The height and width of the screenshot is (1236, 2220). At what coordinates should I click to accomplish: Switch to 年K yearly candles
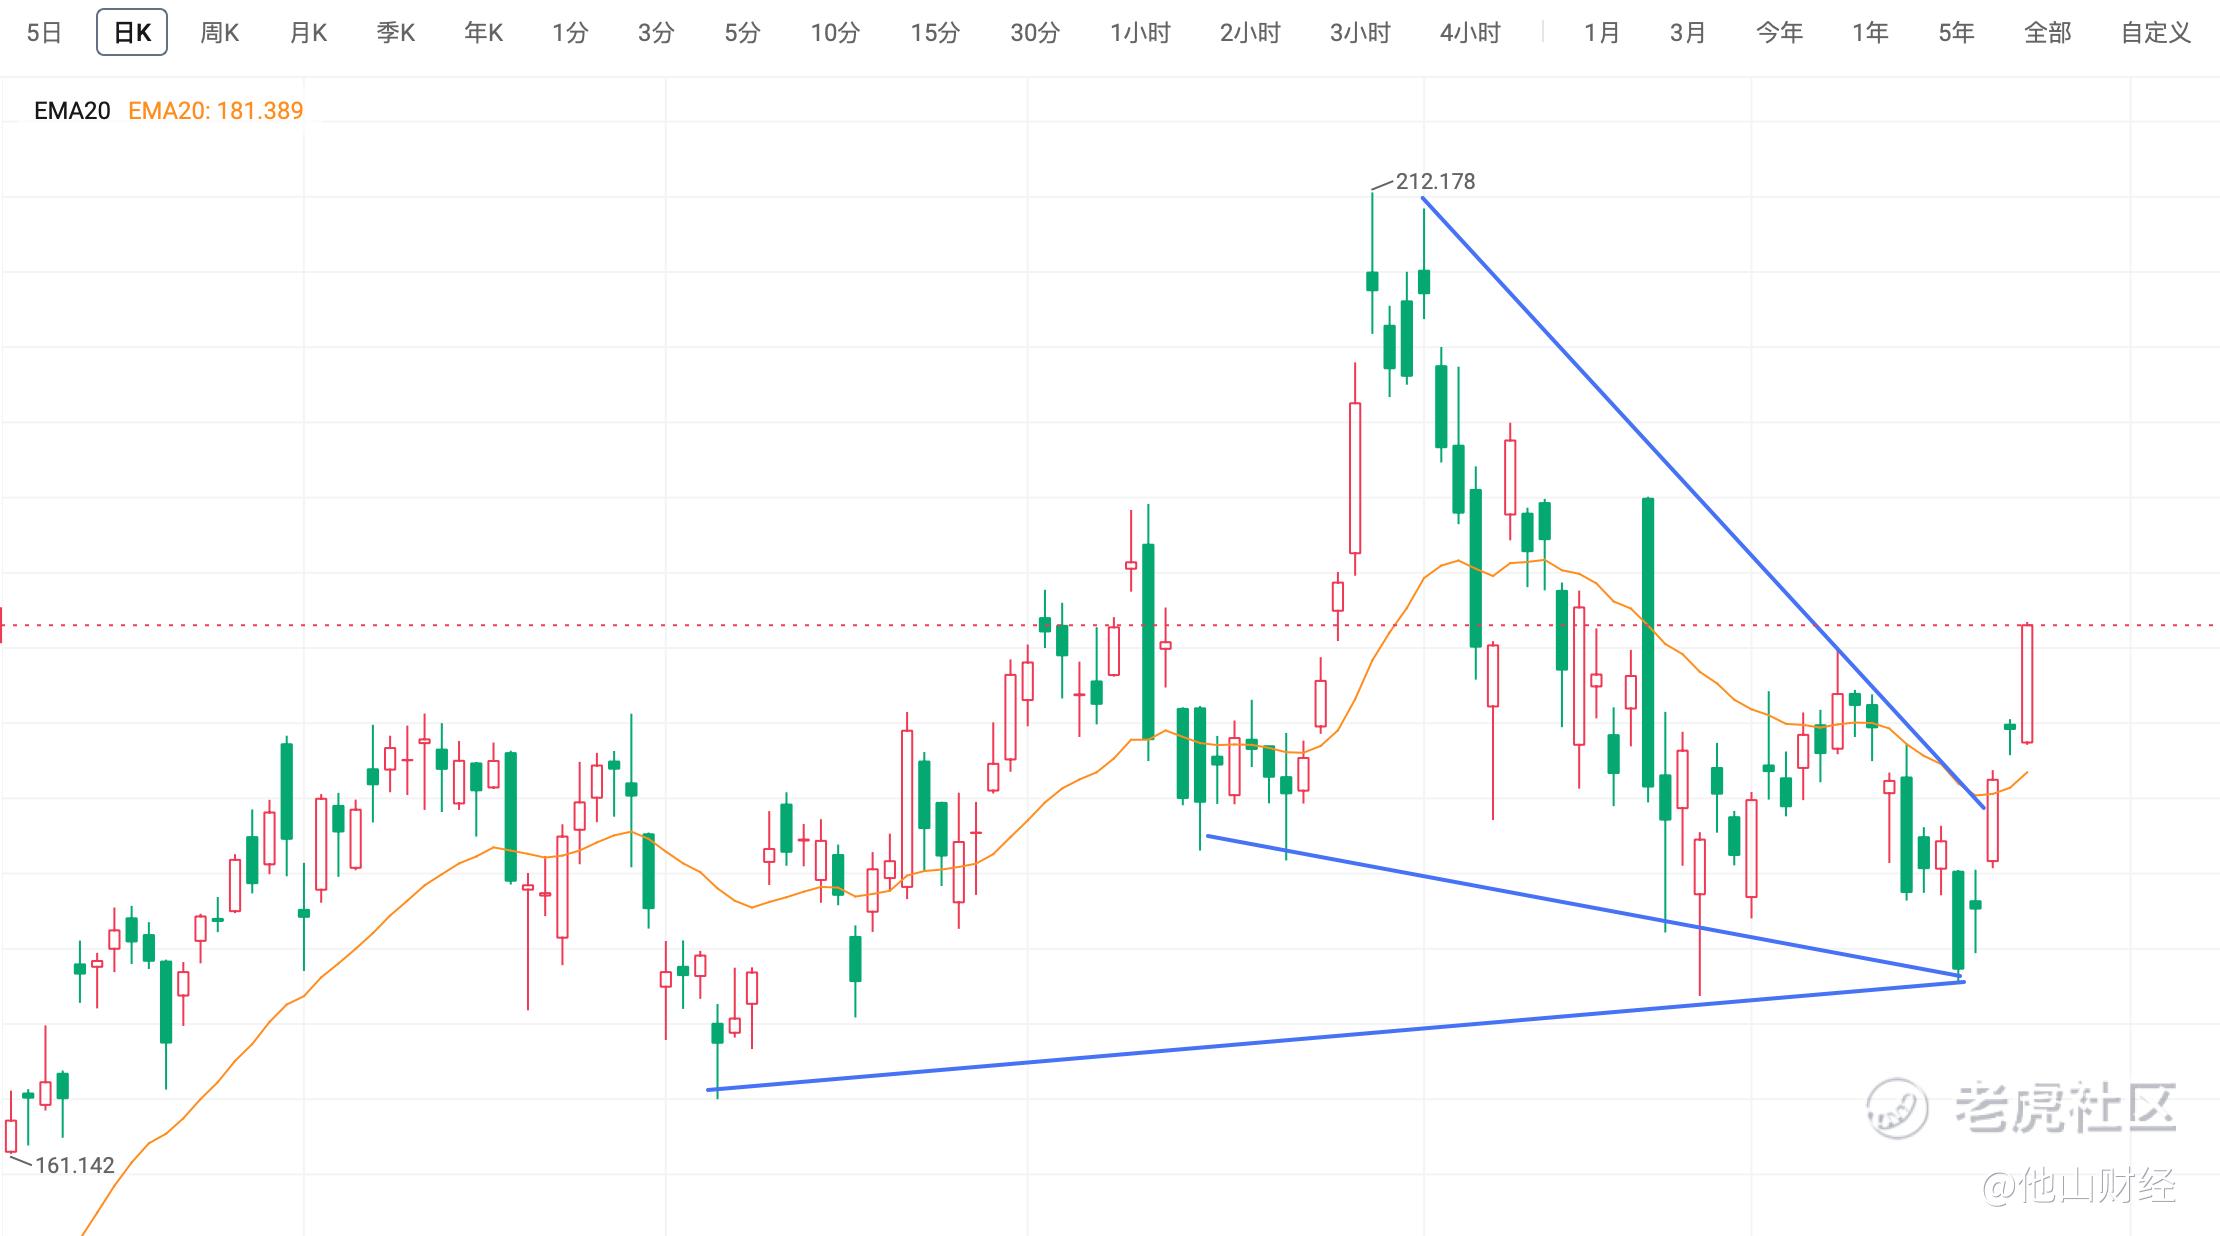[x=483, y=33]
